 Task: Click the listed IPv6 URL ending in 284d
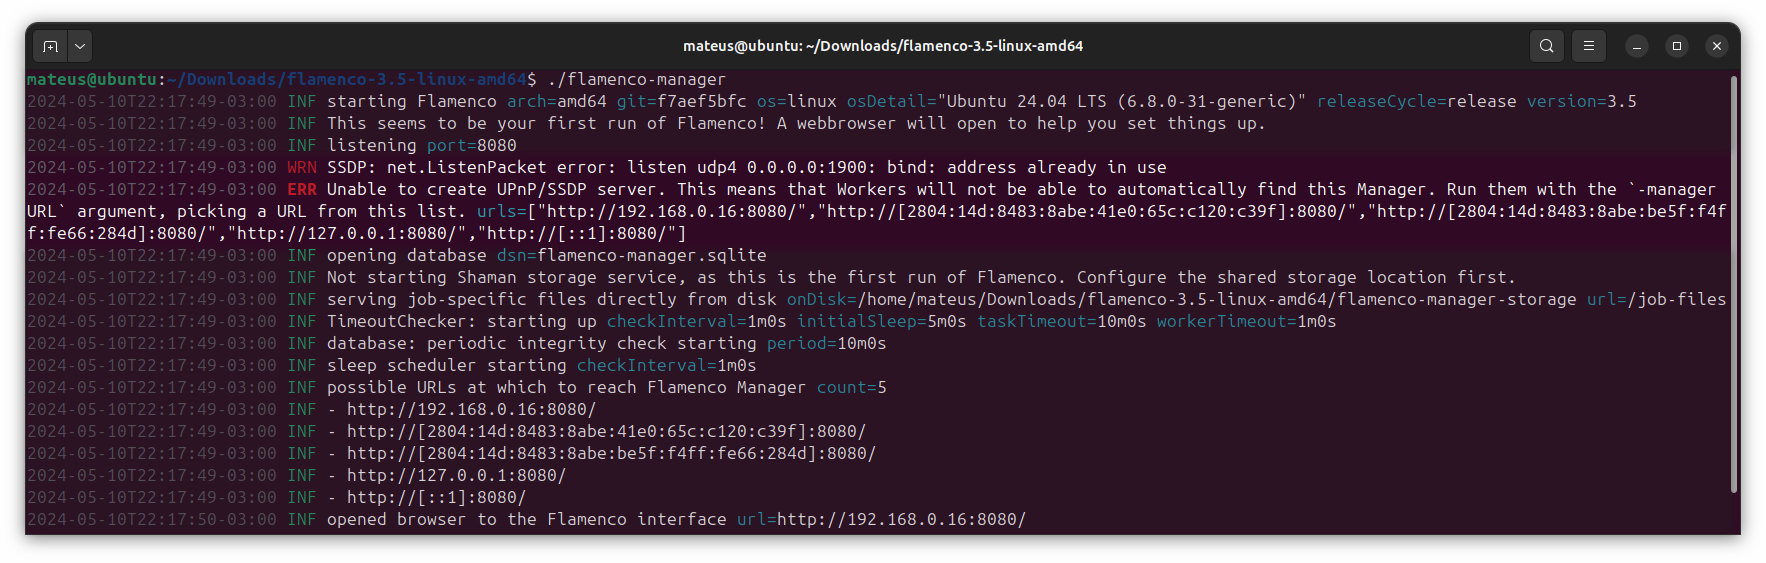[x=611, y=454]
